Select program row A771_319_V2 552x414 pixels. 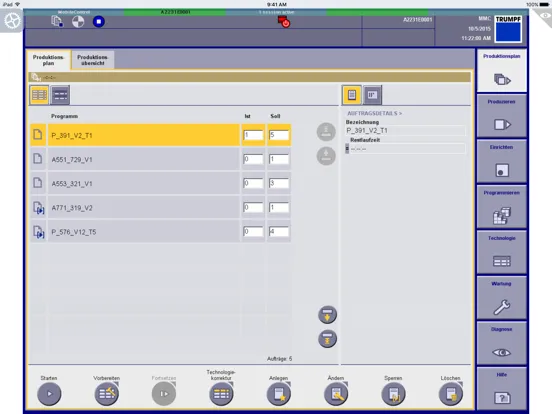(x=144, y=207)
